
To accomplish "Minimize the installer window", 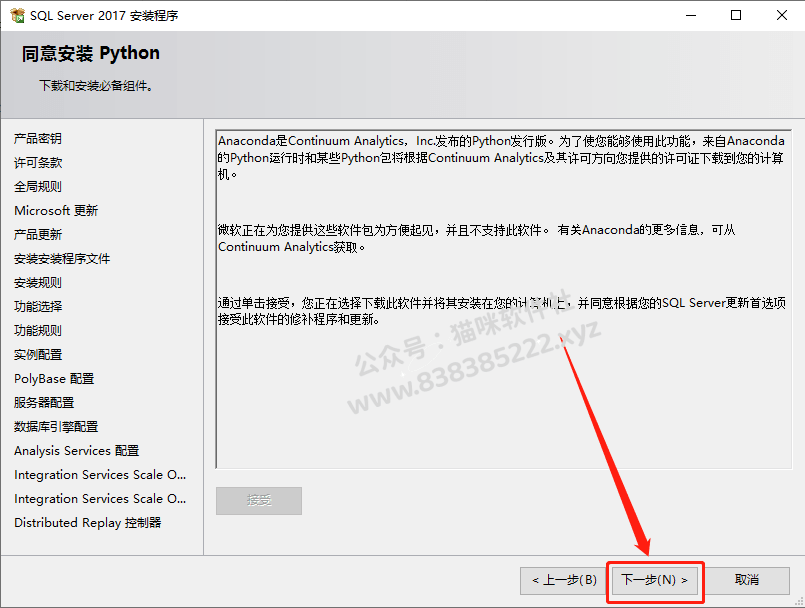I will [691, 15].
